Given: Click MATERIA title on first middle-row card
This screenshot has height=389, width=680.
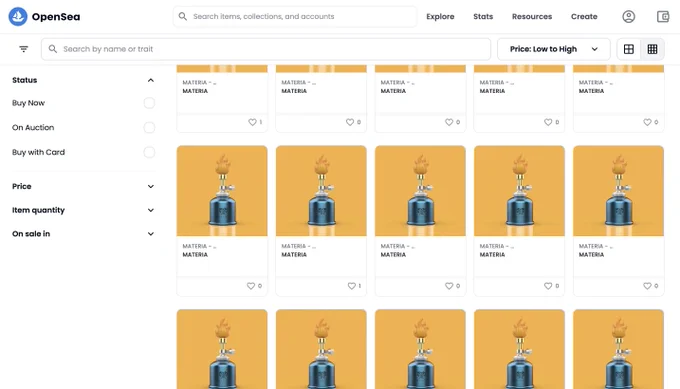Looking at the screenshot, I should (x=195, y=255).
